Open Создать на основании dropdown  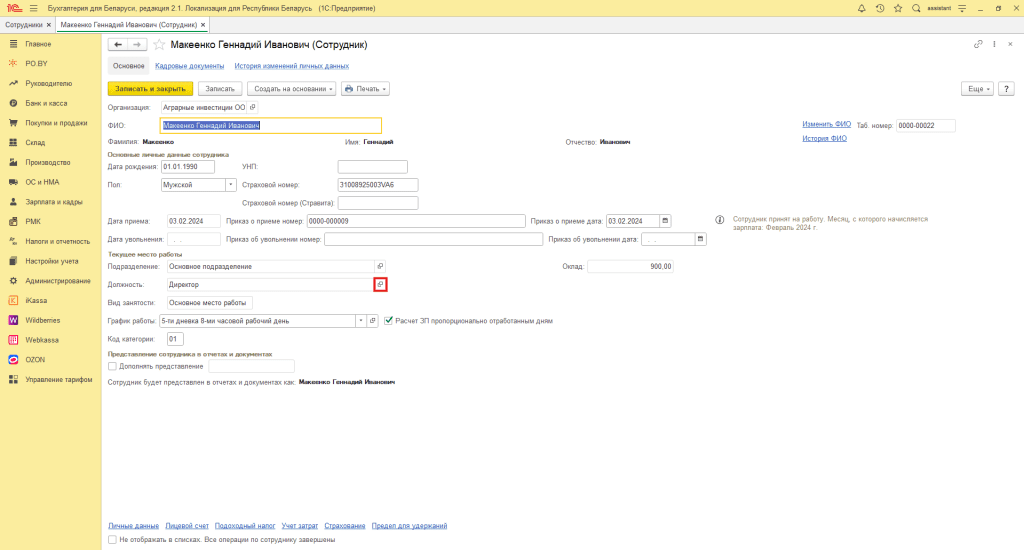[x=291, y=89]
